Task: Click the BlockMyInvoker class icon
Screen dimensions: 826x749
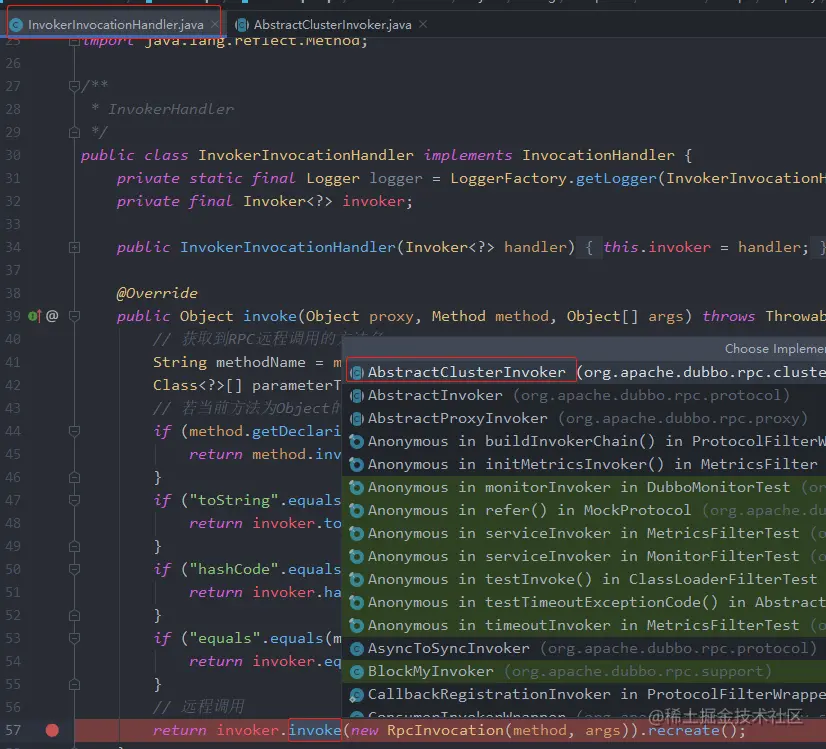Action: coord(357,672)
